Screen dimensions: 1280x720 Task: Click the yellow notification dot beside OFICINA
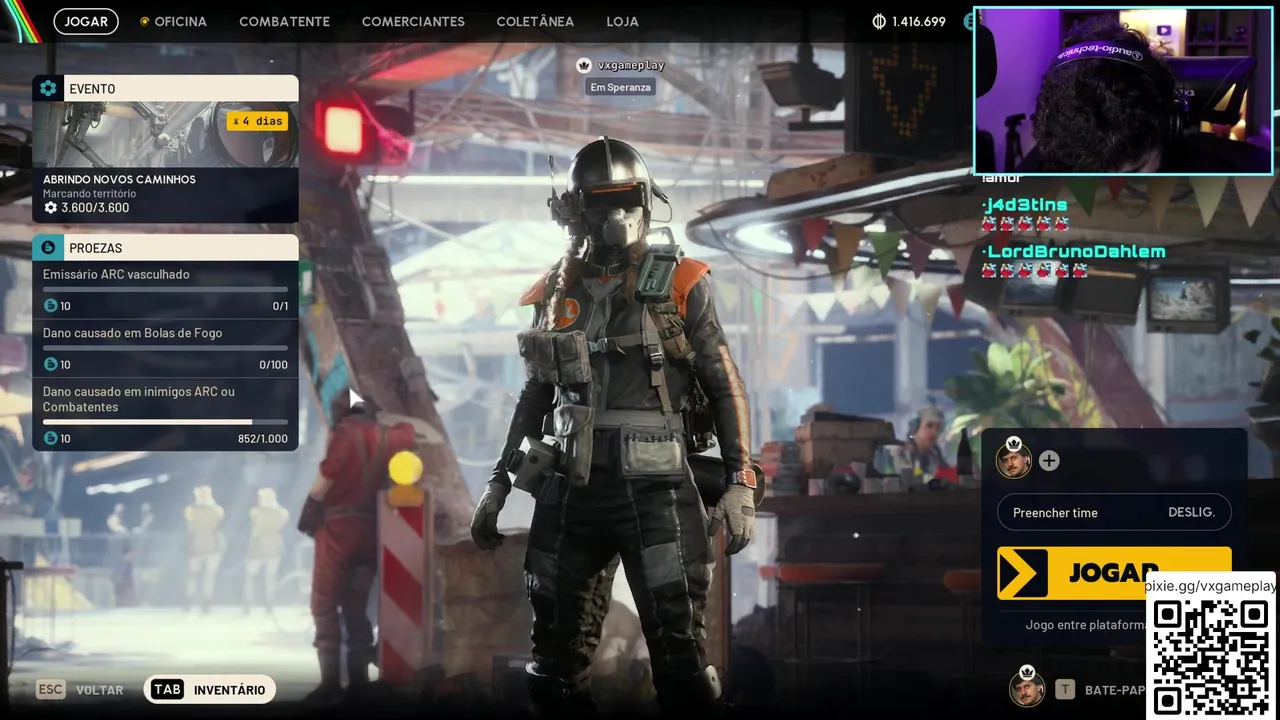tap(144, 21)
